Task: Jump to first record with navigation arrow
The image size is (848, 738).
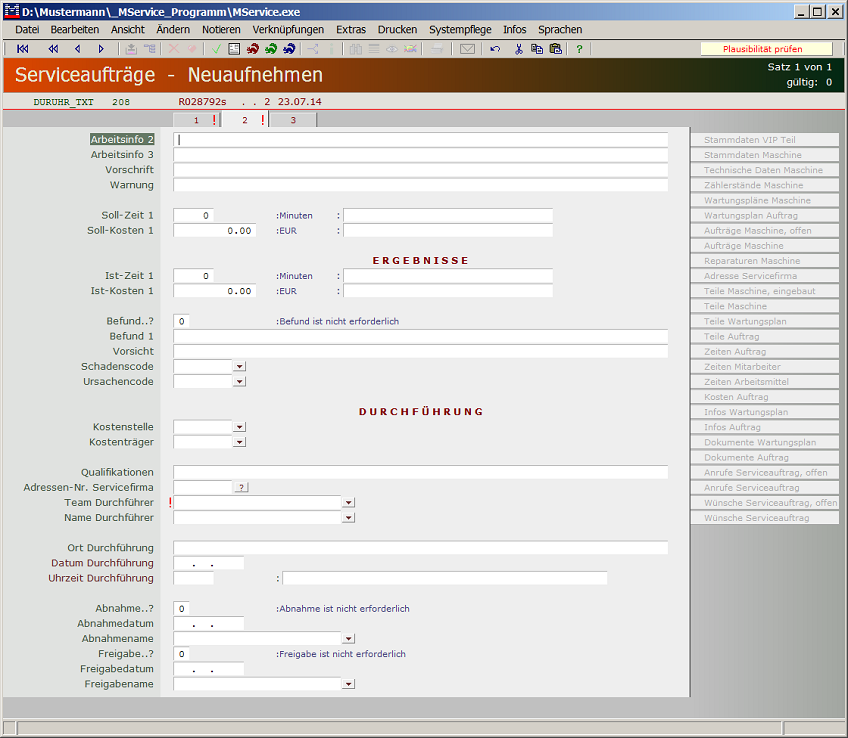Action: tap(23, 49)
